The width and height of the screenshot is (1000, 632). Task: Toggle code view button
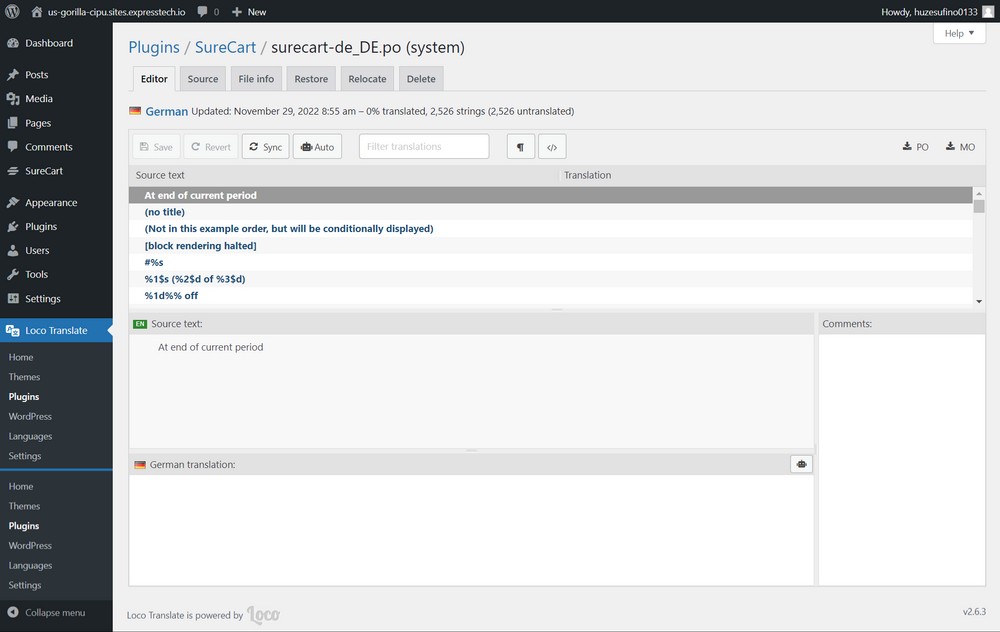click(551, 147)
